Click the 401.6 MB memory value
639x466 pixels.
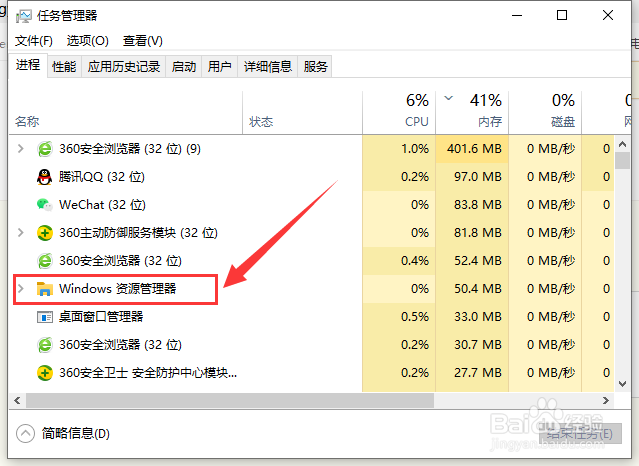(474, 149)
